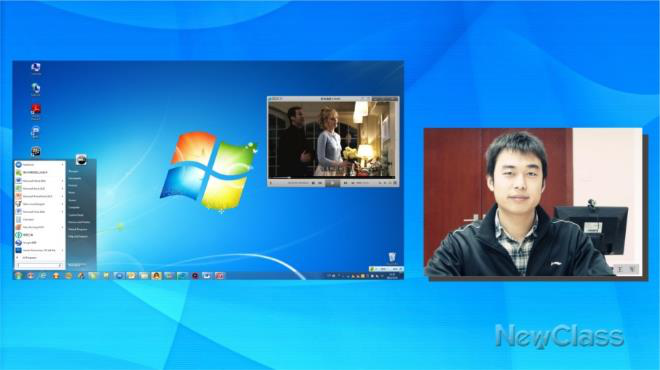Click the Start menu search programs field

40,266
